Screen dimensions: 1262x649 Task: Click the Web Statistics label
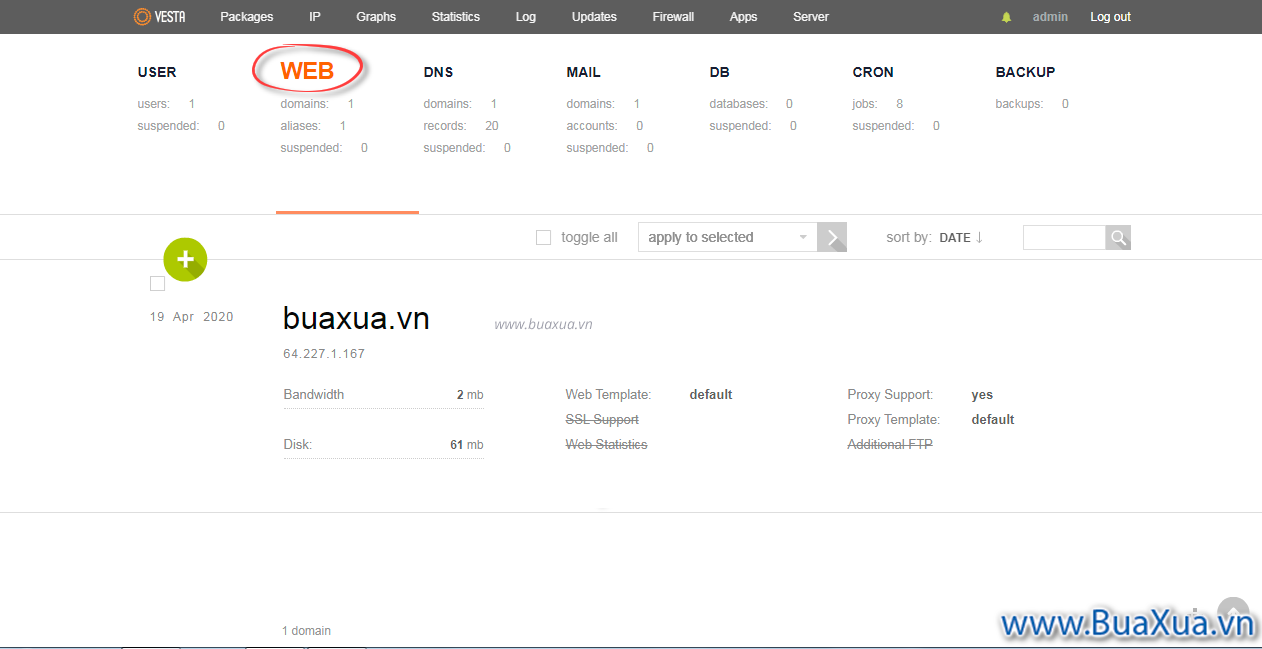[606, 444]
